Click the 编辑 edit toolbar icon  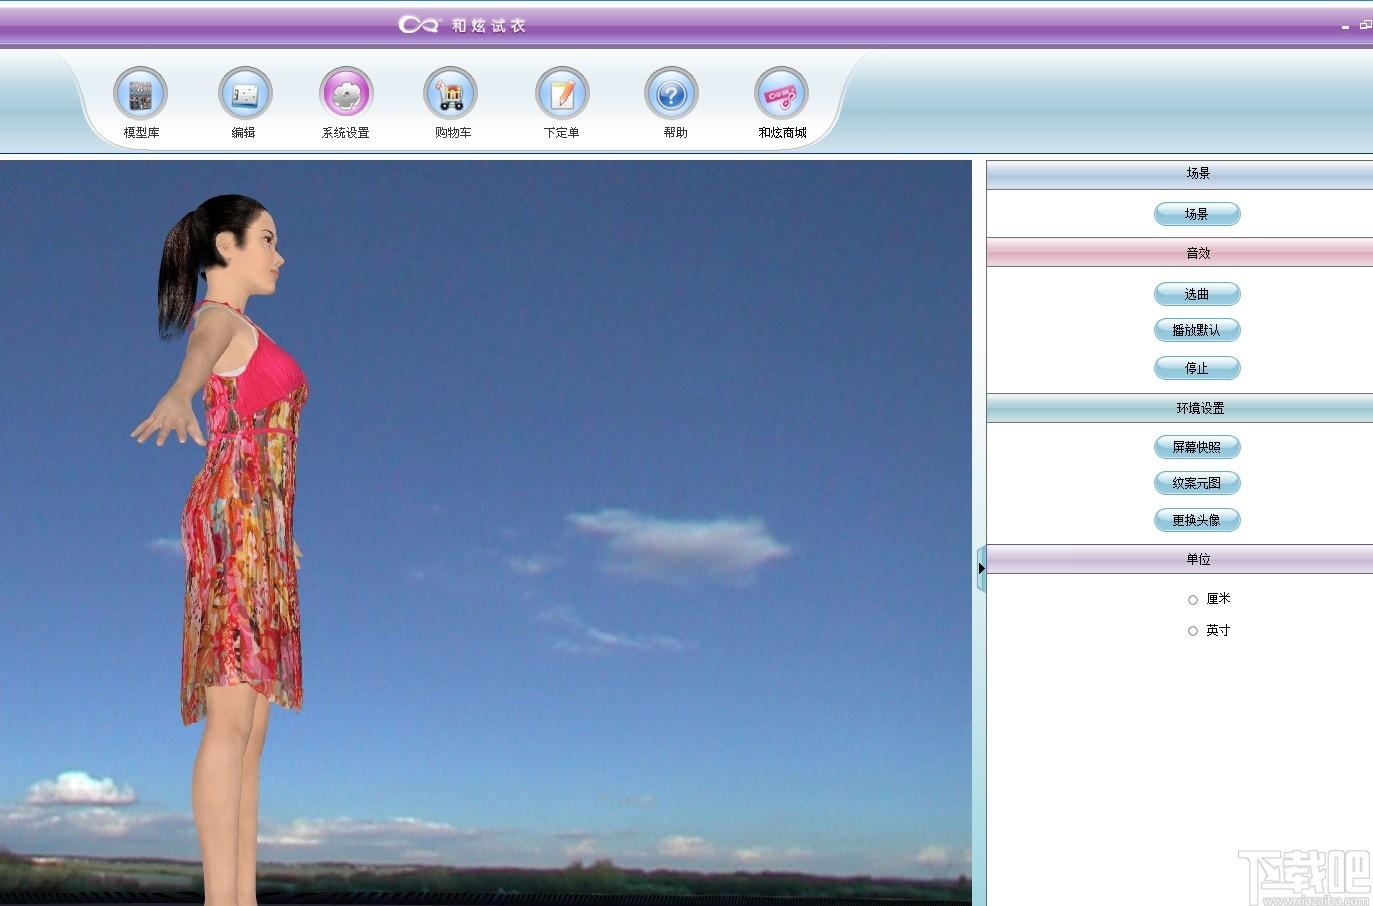(245, 94)
